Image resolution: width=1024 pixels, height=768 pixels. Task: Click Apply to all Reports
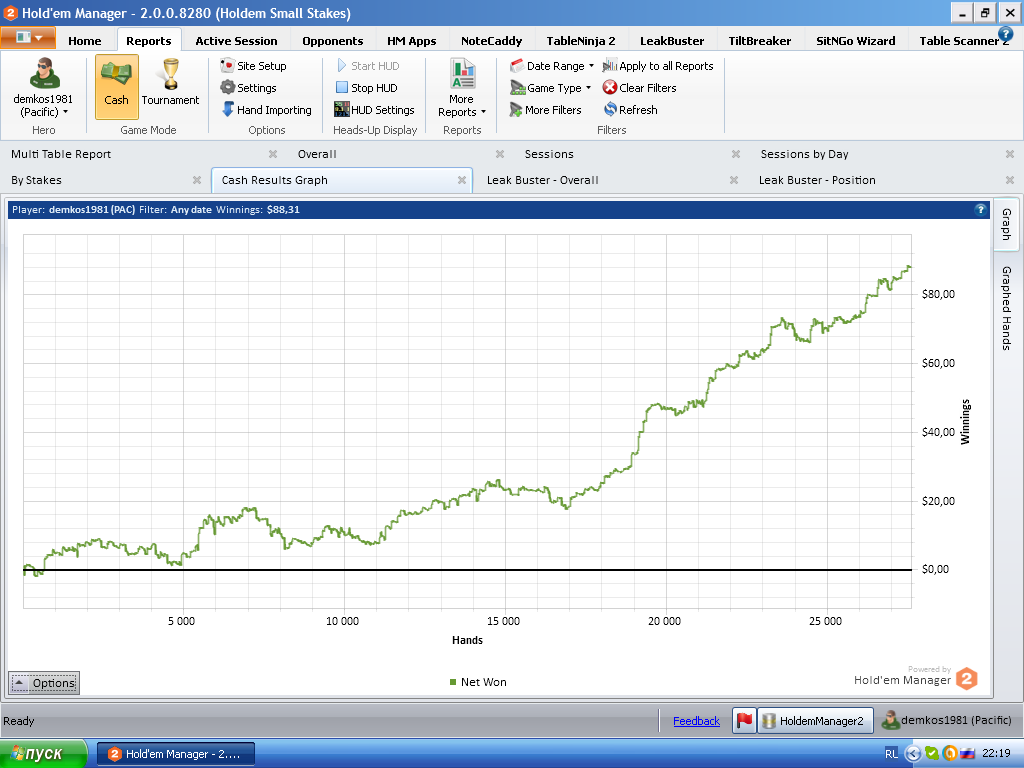658,66
